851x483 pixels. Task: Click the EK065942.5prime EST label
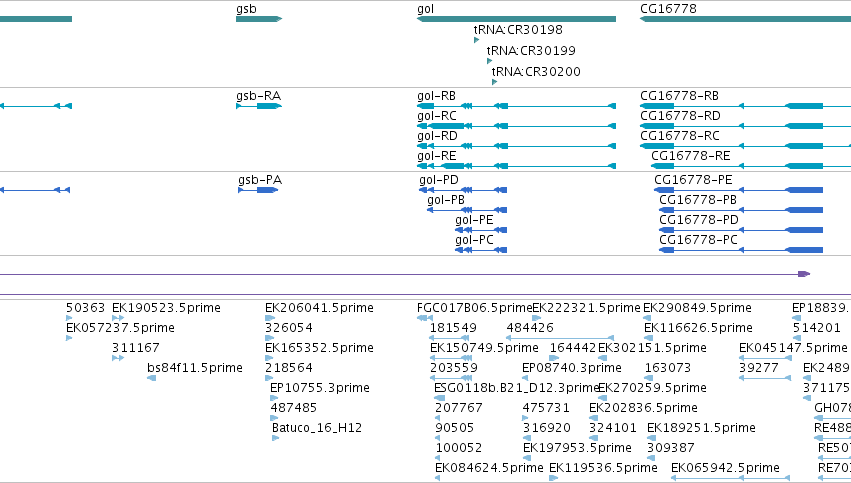(725, 468)
